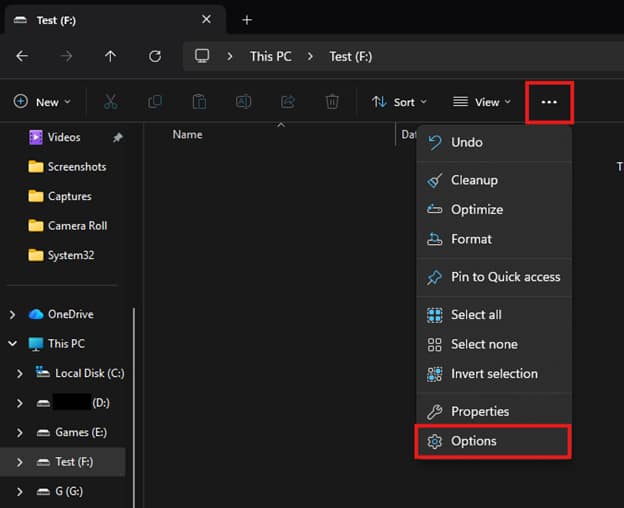Click the monitor icon in address bar

pos(202,56)
